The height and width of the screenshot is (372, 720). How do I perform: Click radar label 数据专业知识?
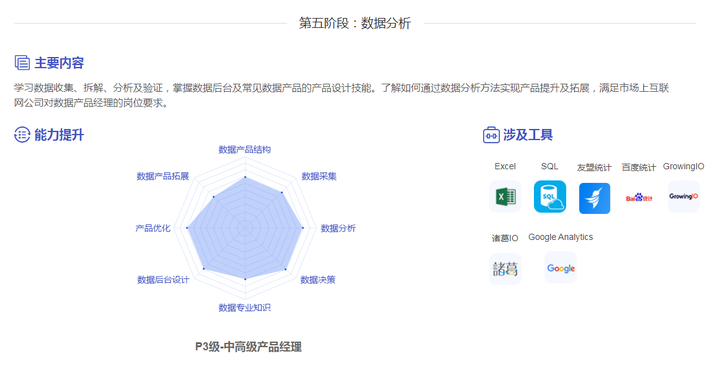pyautogui.click(x=244, y=308)
